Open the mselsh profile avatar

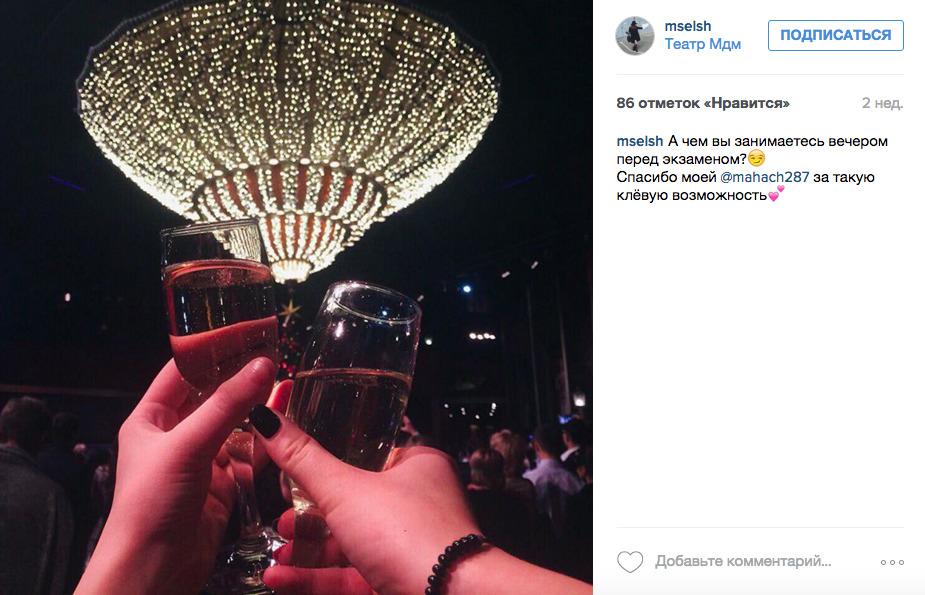(x=635, y=35)
